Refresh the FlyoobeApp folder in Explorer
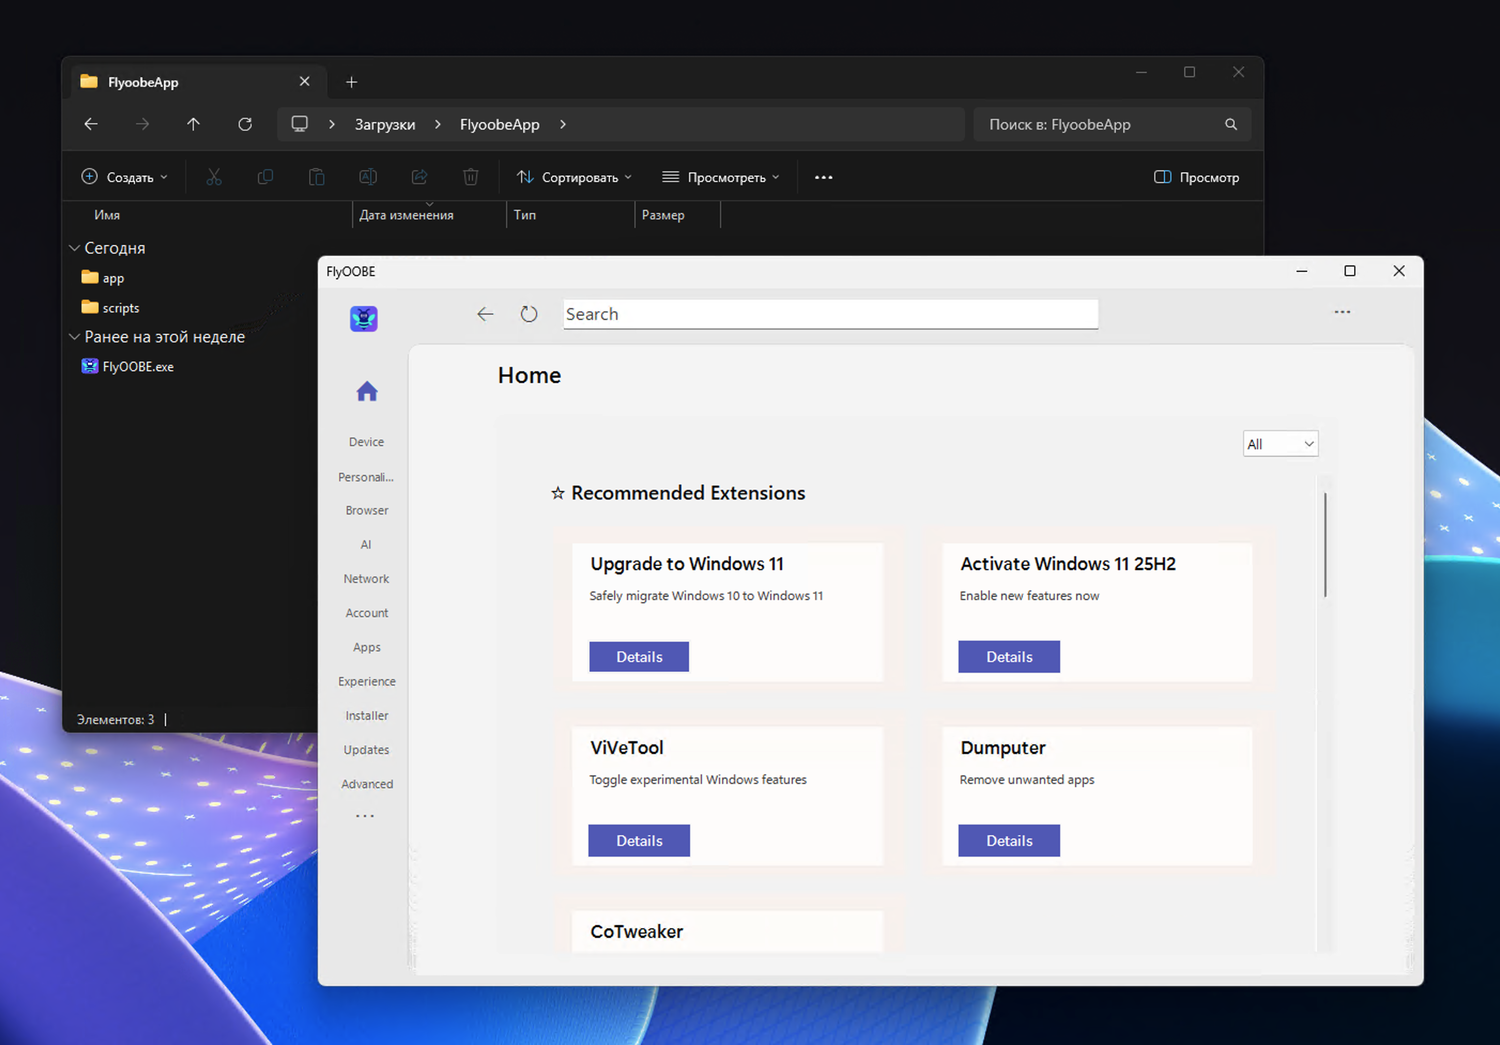The image size is (1500, 1045). coord(245,124)
